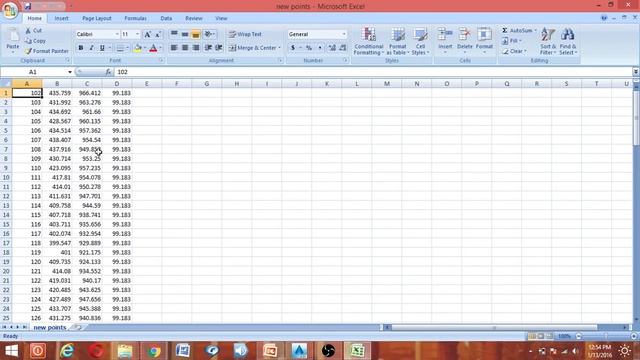640x360 pixels.
Task: Open Cell Styles gallery
Action: tap(420, 41)
